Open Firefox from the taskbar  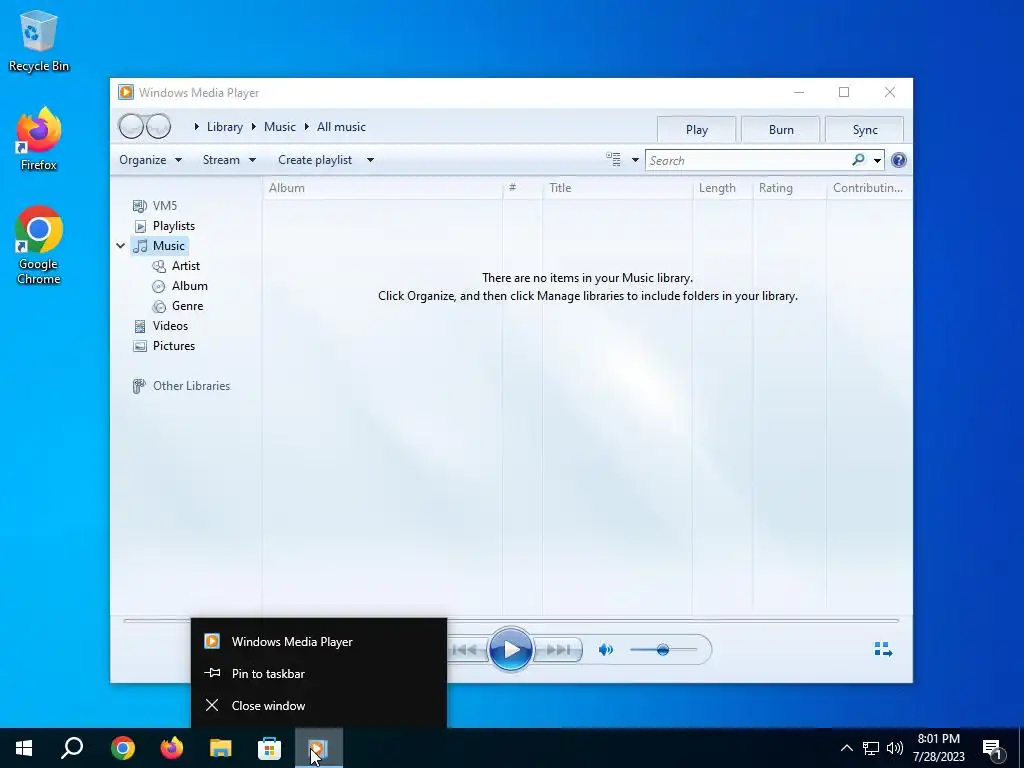(x=172, y=748)
